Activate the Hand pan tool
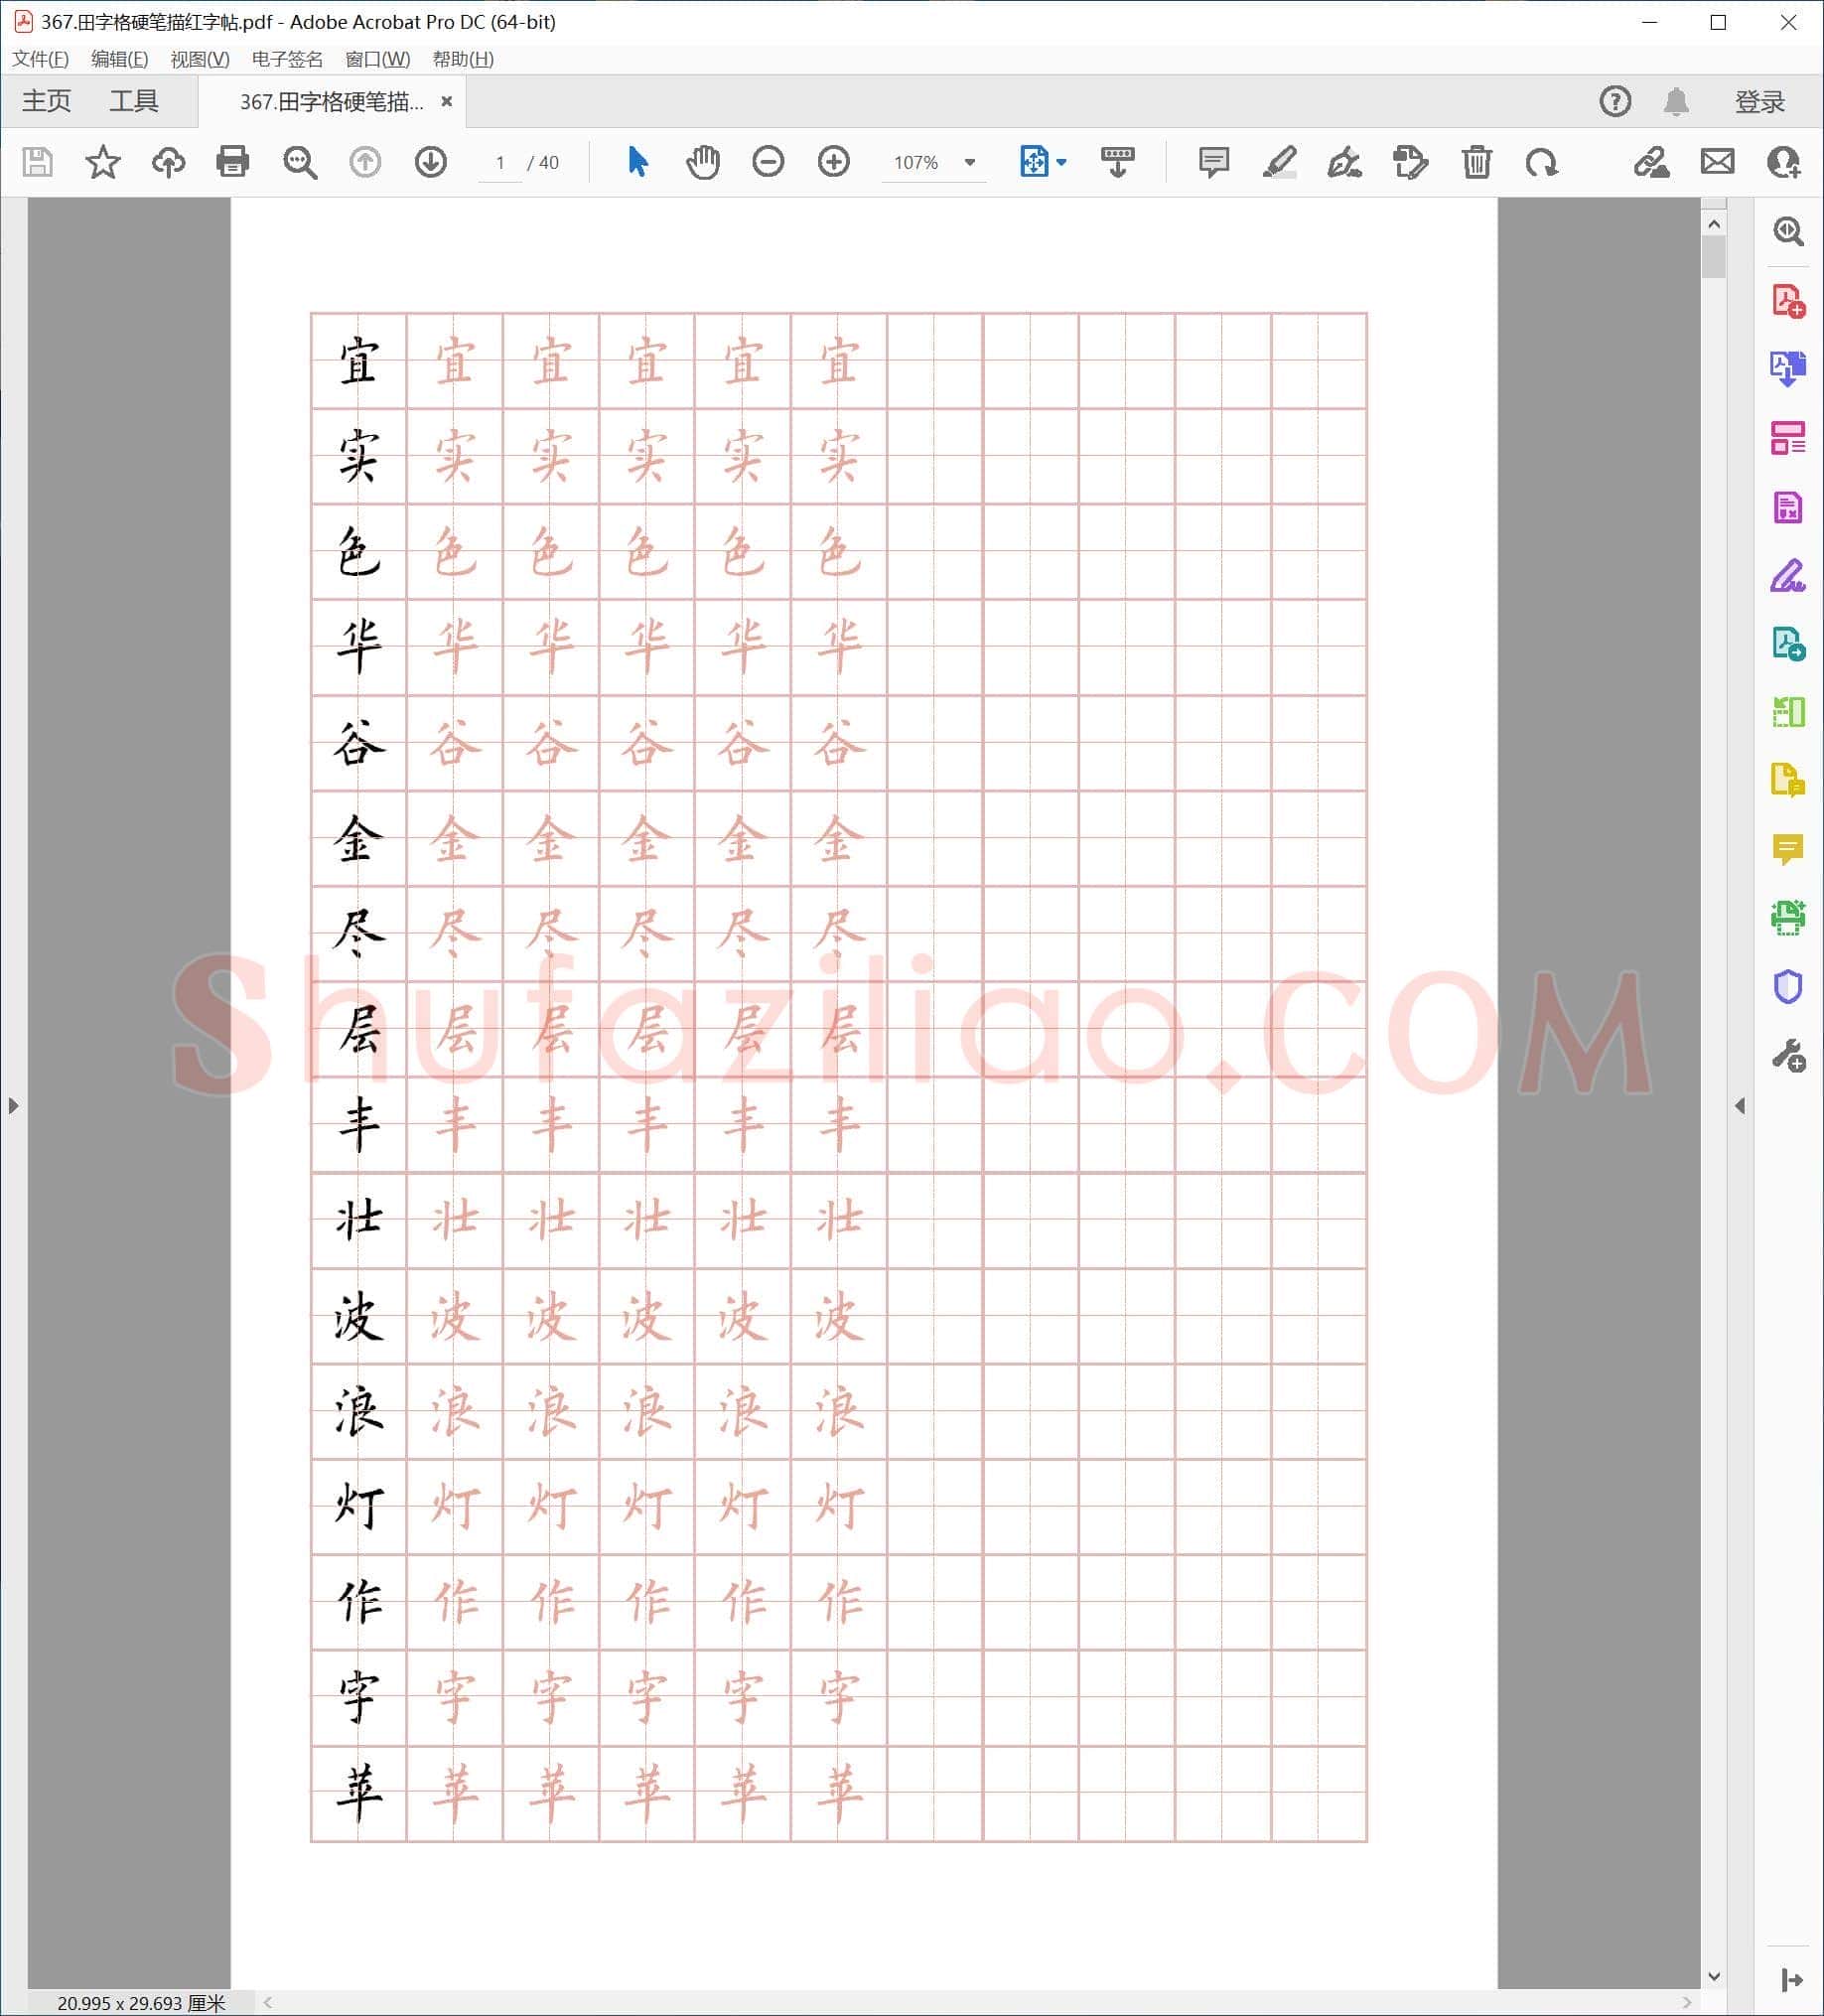 [703, 162]
